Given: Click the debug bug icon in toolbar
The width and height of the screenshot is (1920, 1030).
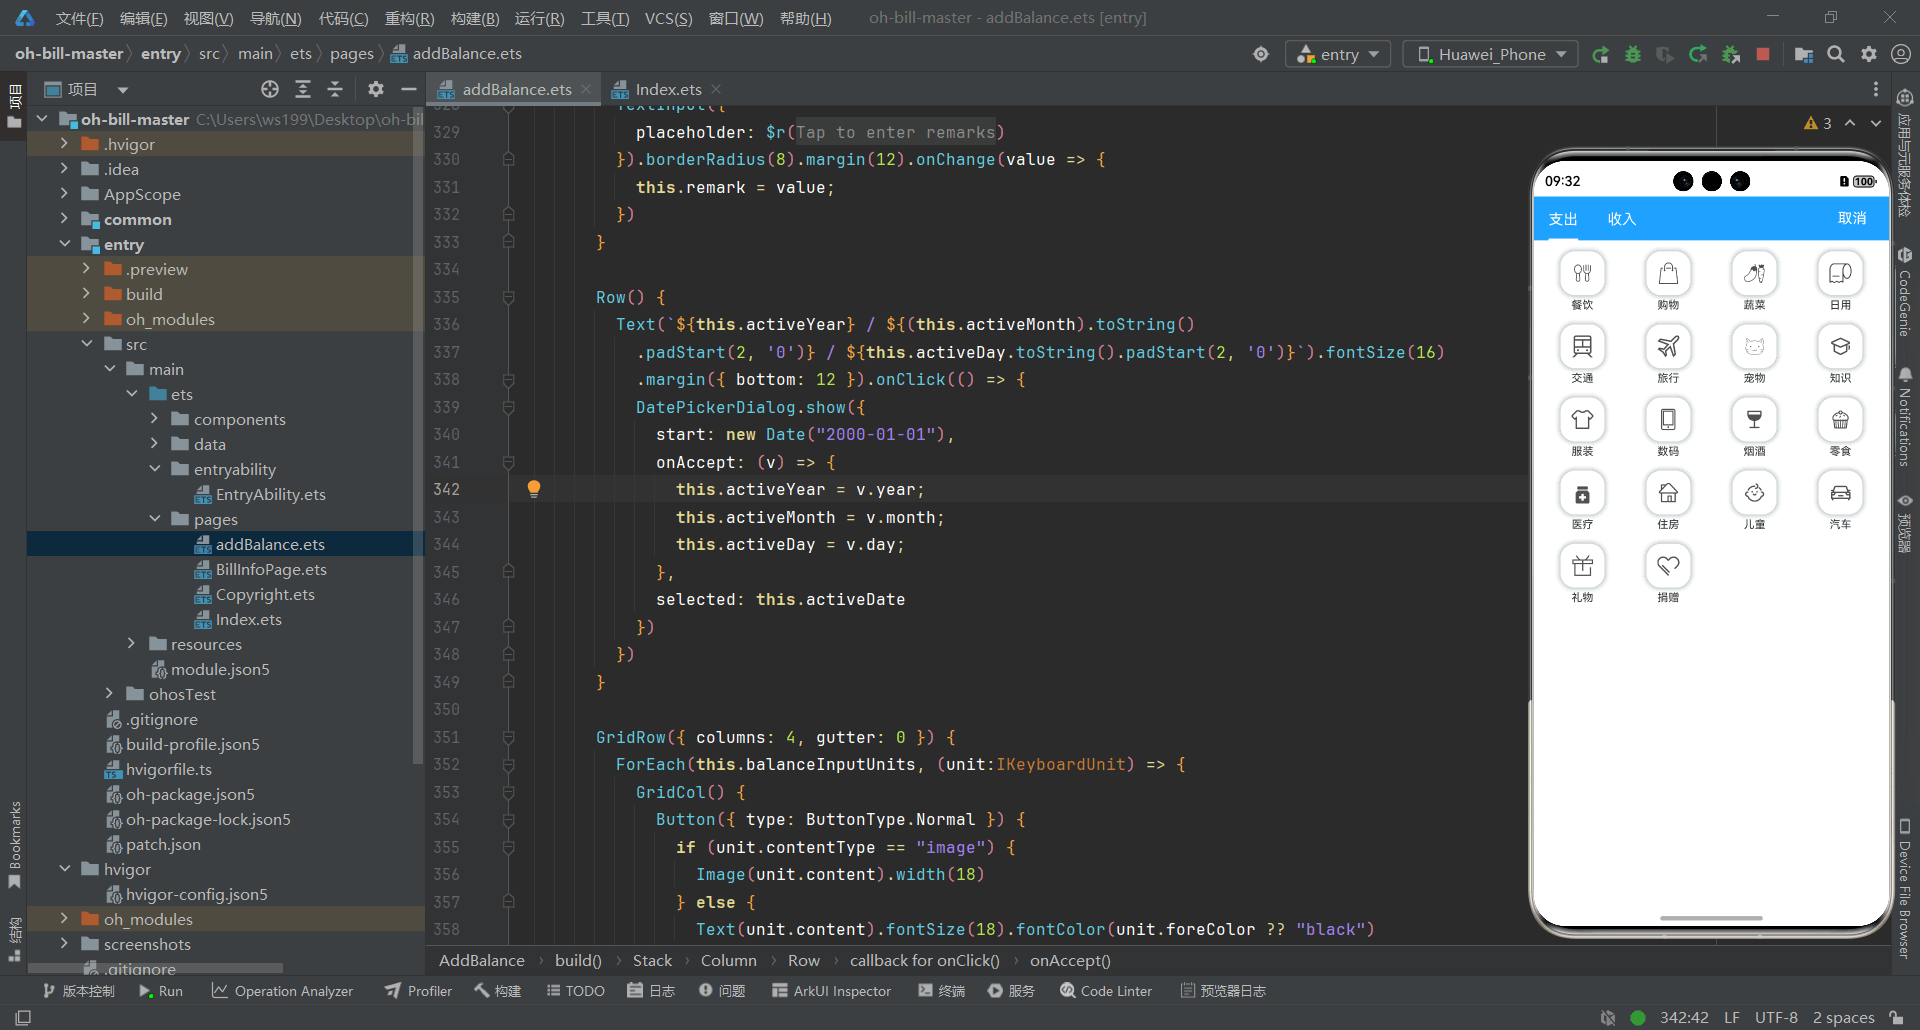Looking at the screenshot, I should point(1633,55).
